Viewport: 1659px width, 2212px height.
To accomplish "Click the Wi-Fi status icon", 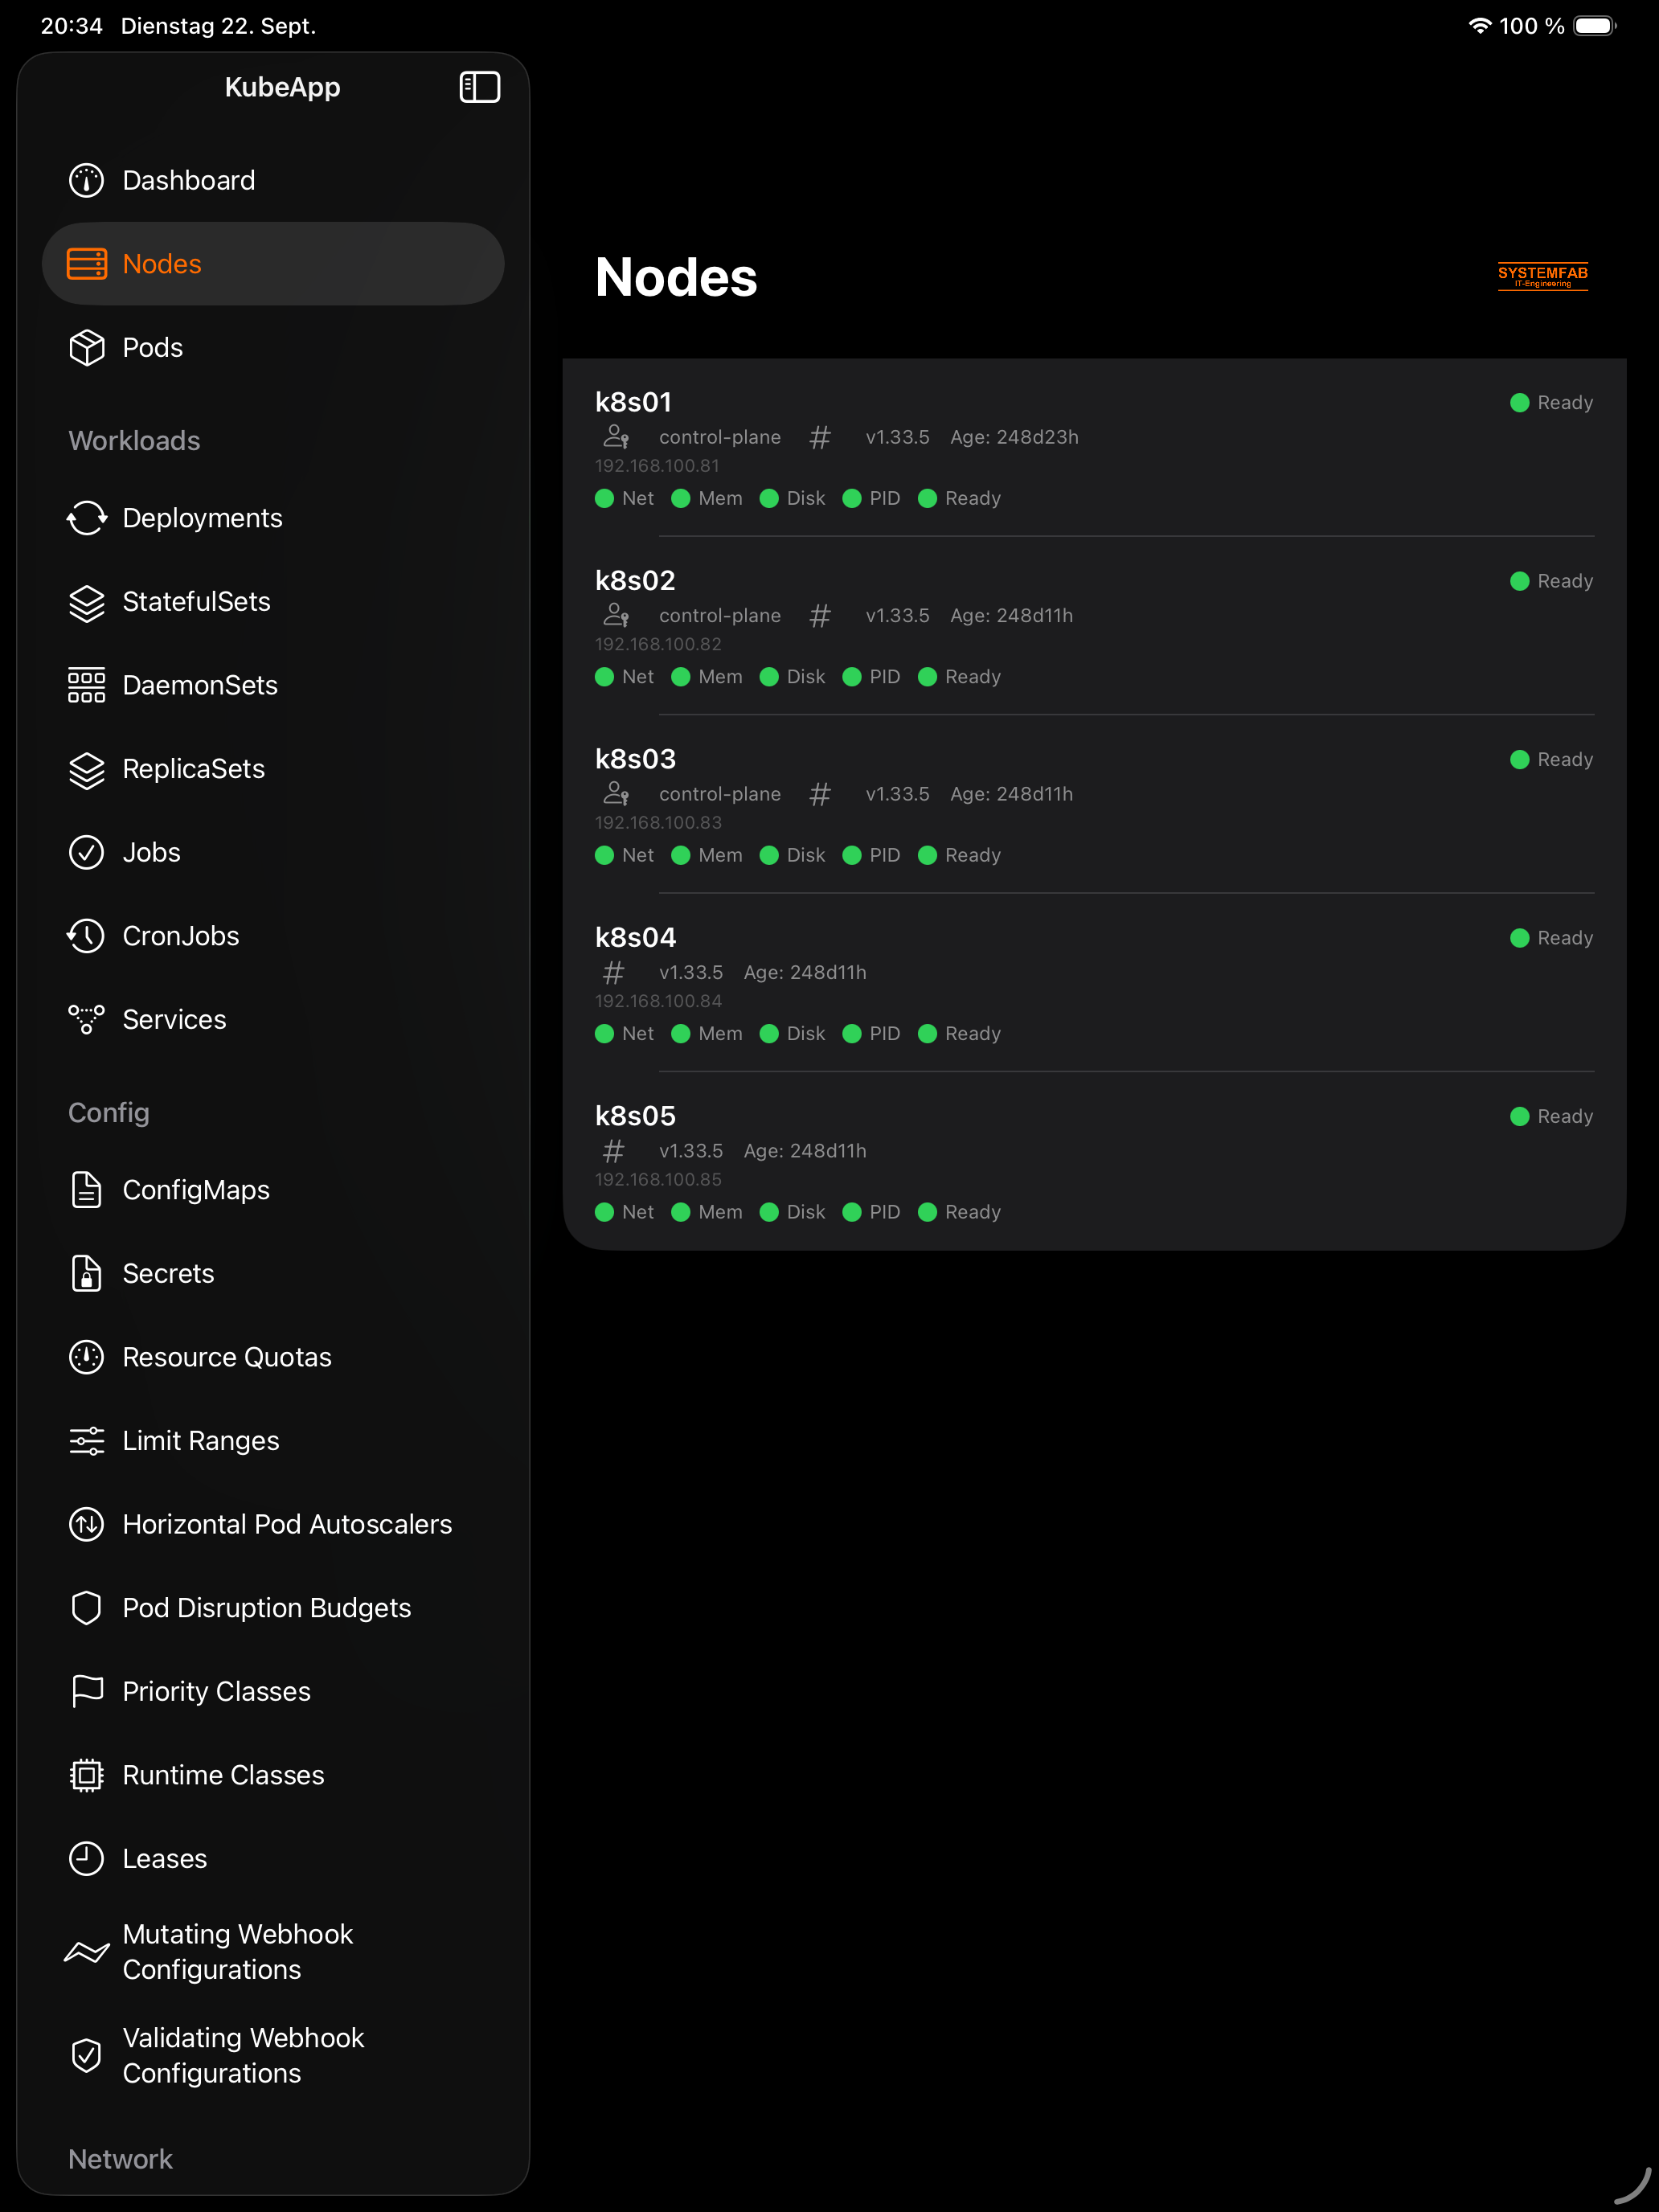I will (x=1479, y=26).
